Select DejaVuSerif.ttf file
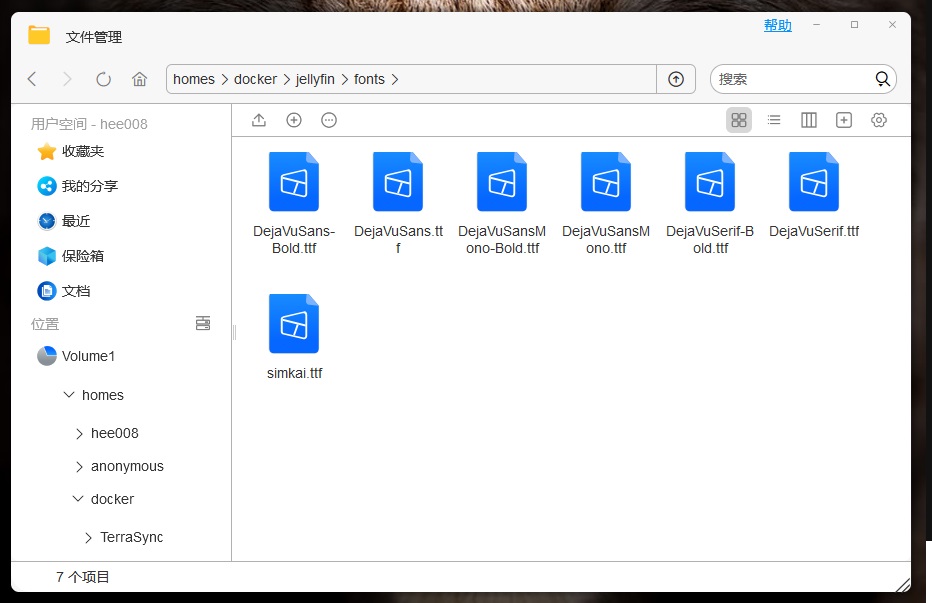The image size is (932, 603). coord(814,196)
